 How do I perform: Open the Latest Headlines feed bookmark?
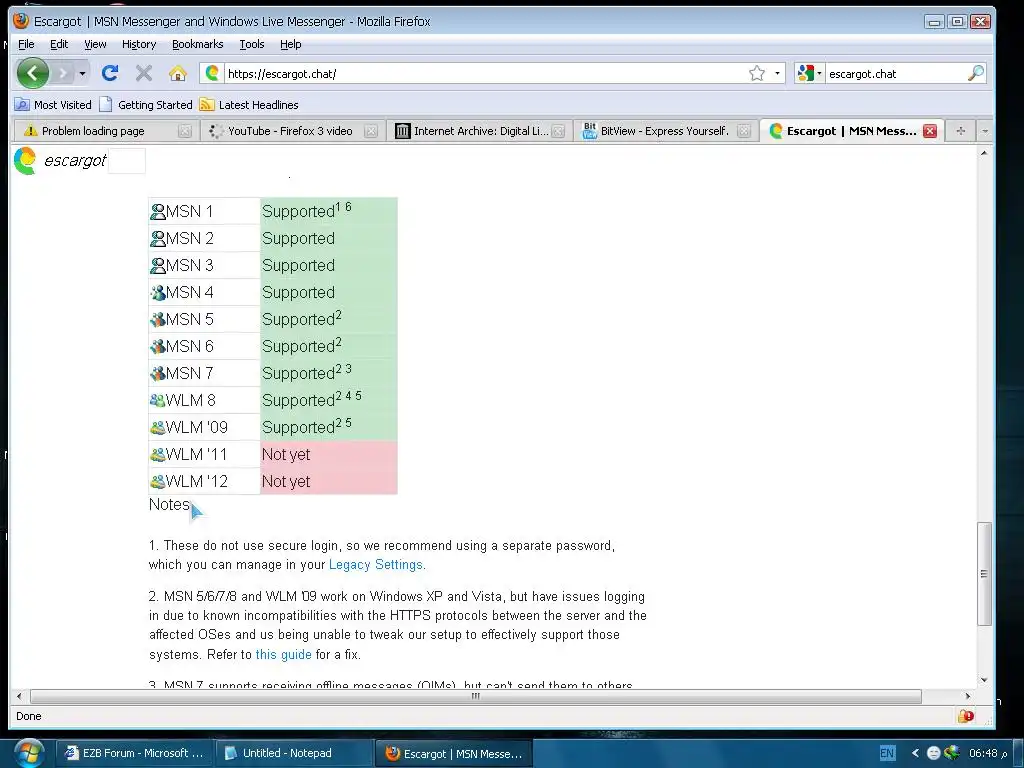(249, 104)
